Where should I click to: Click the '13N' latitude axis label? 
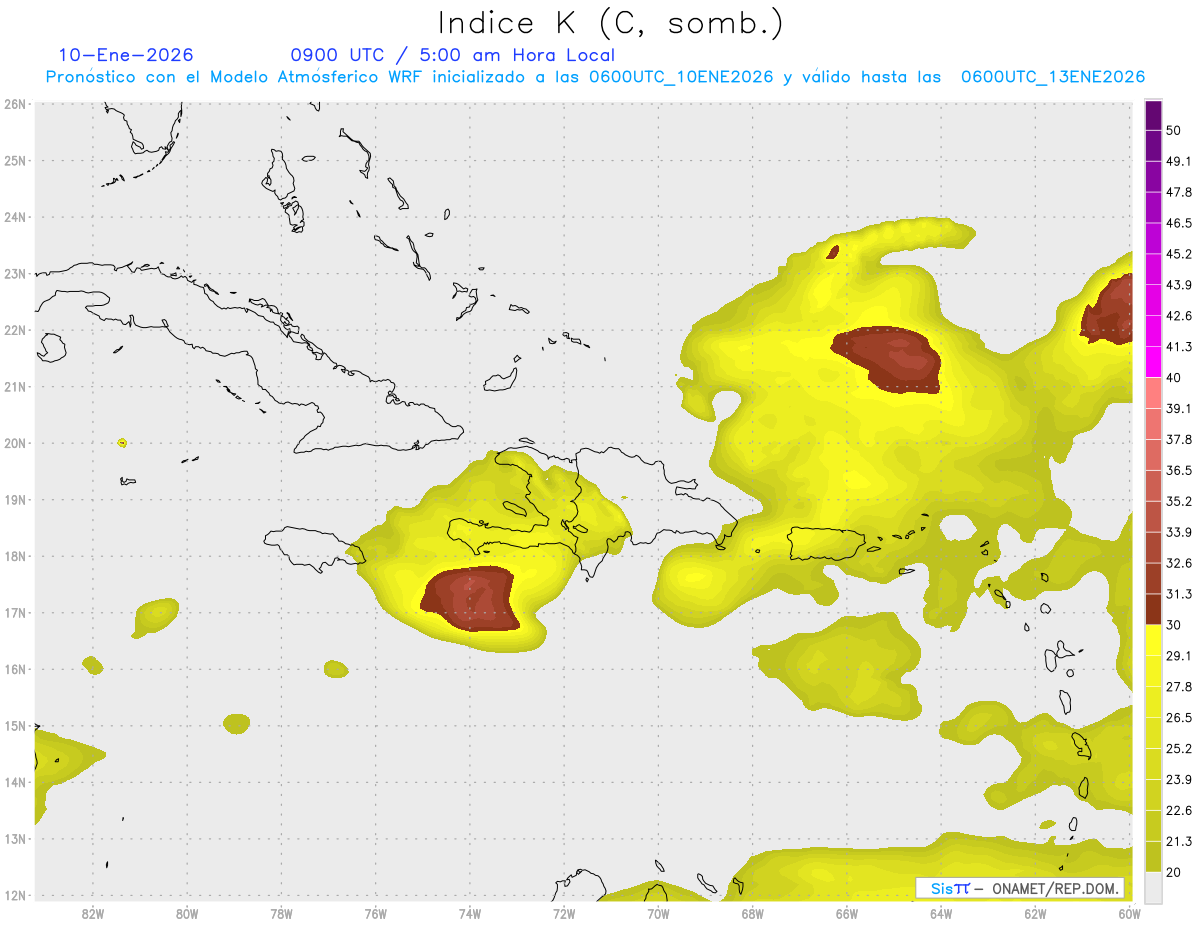point(15,839)
